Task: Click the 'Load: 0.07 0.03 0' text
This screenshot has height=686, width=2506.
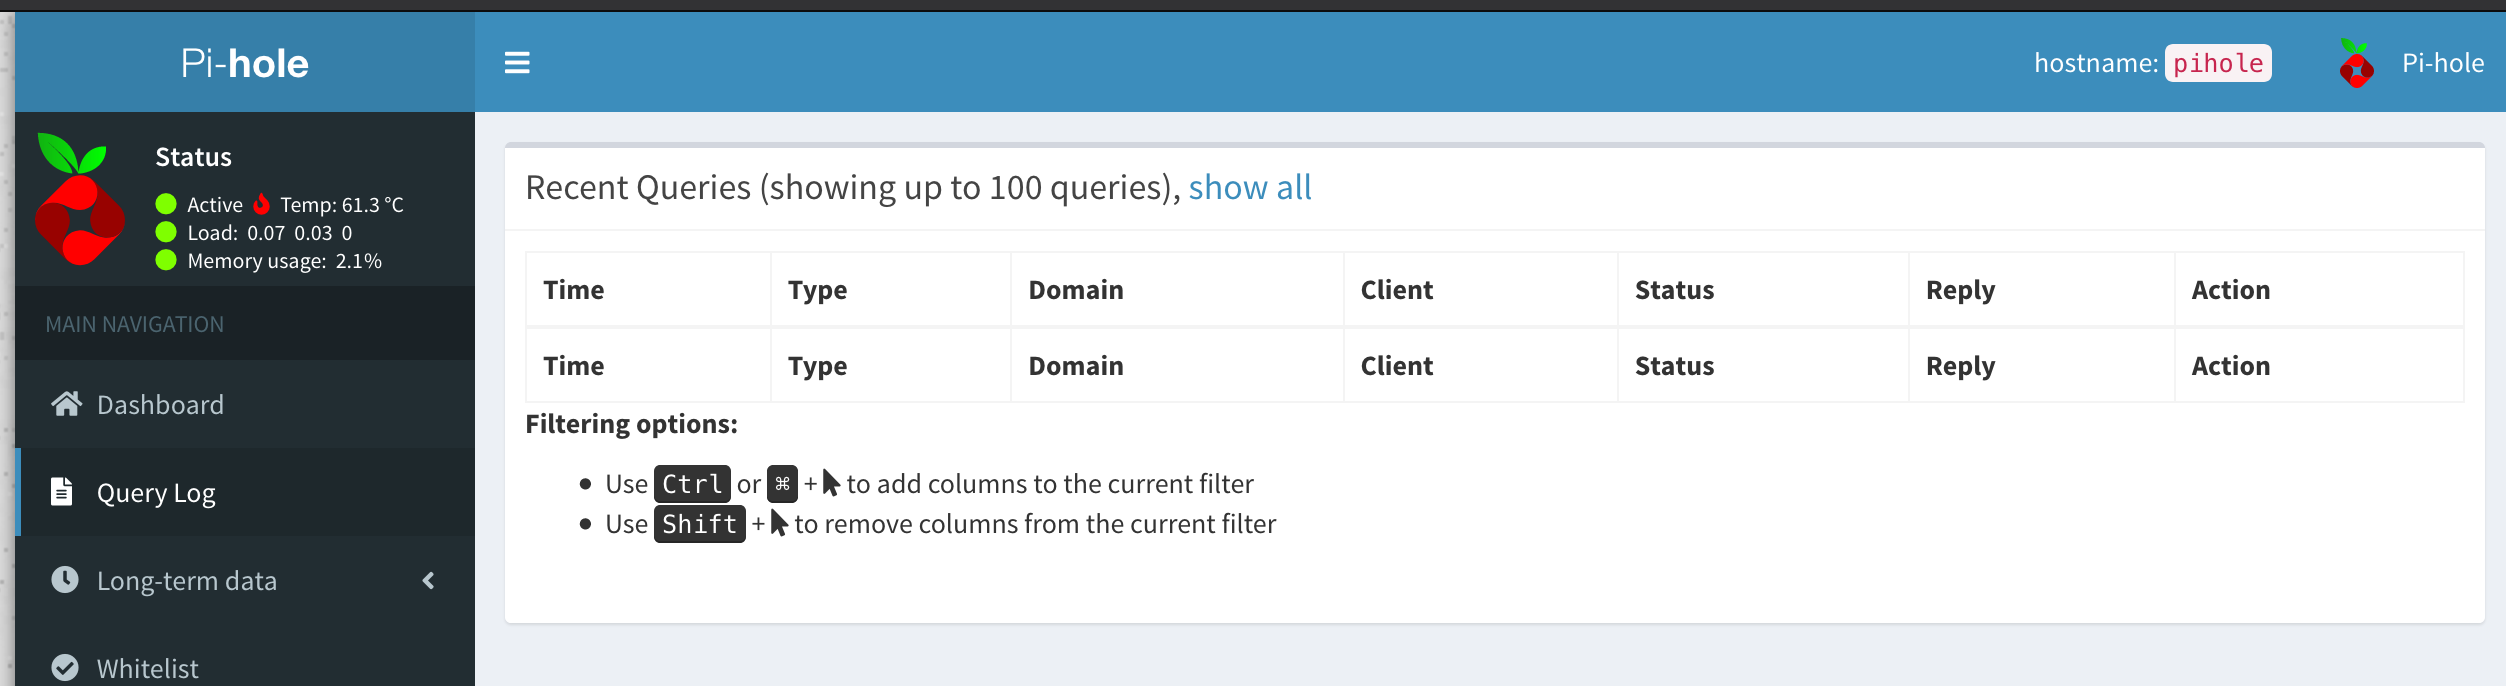Action: click(270, 233)
